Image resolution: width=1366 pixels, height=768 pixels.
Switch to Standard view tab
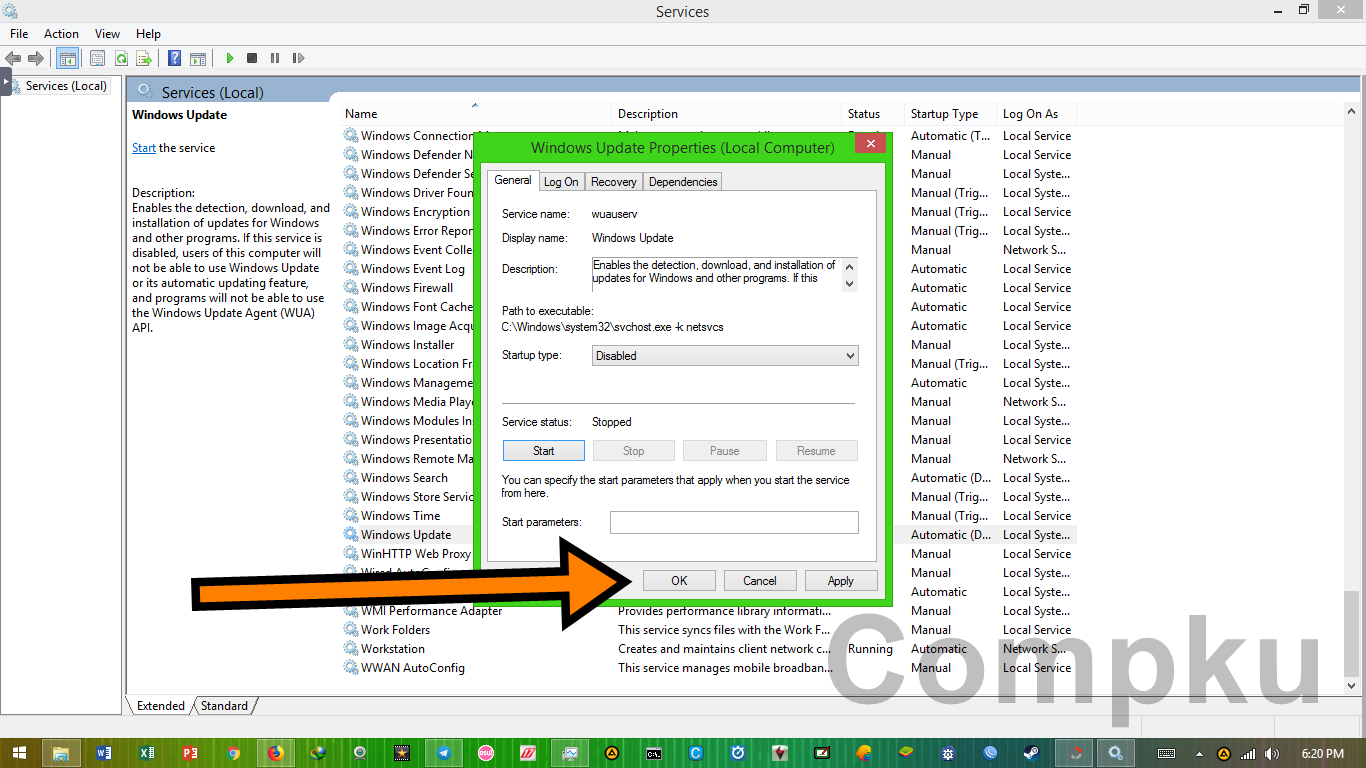click(x=224, y=706)
